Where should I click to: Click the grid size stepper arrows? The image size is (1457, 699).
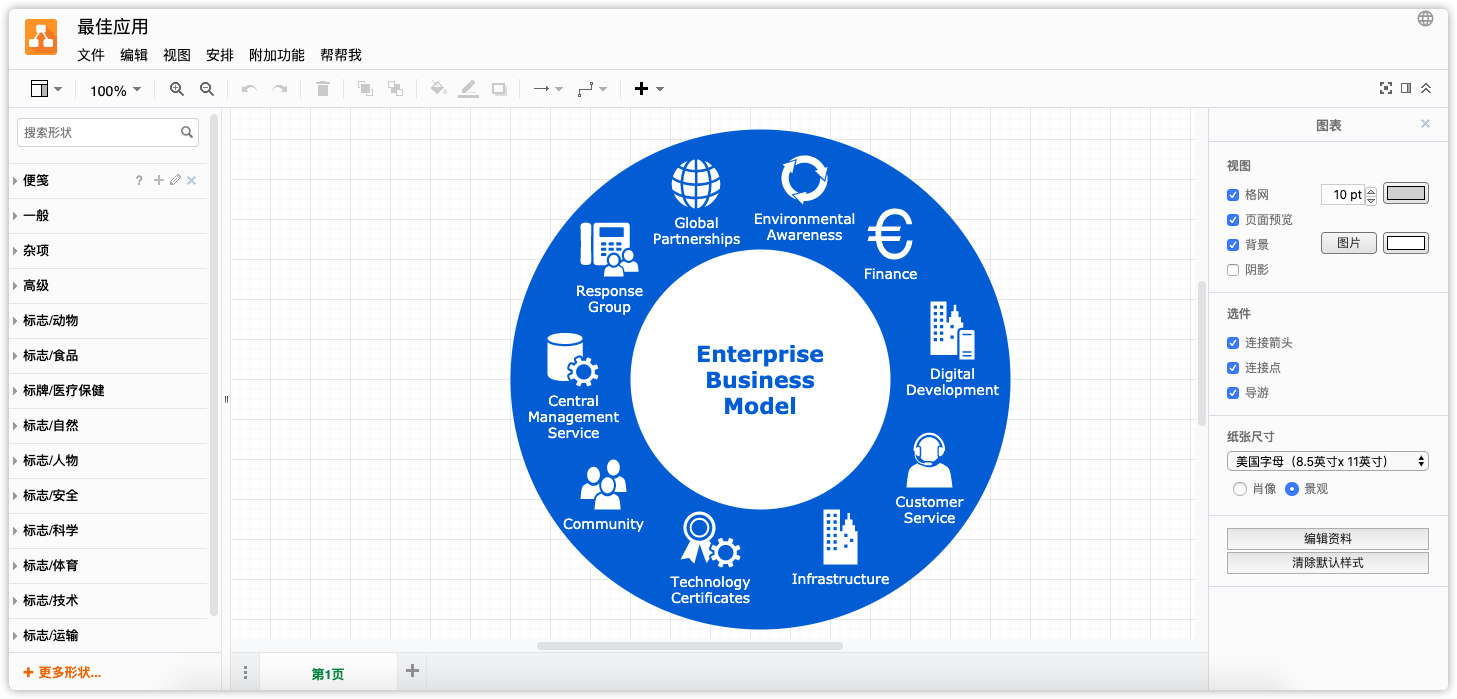1371,195
